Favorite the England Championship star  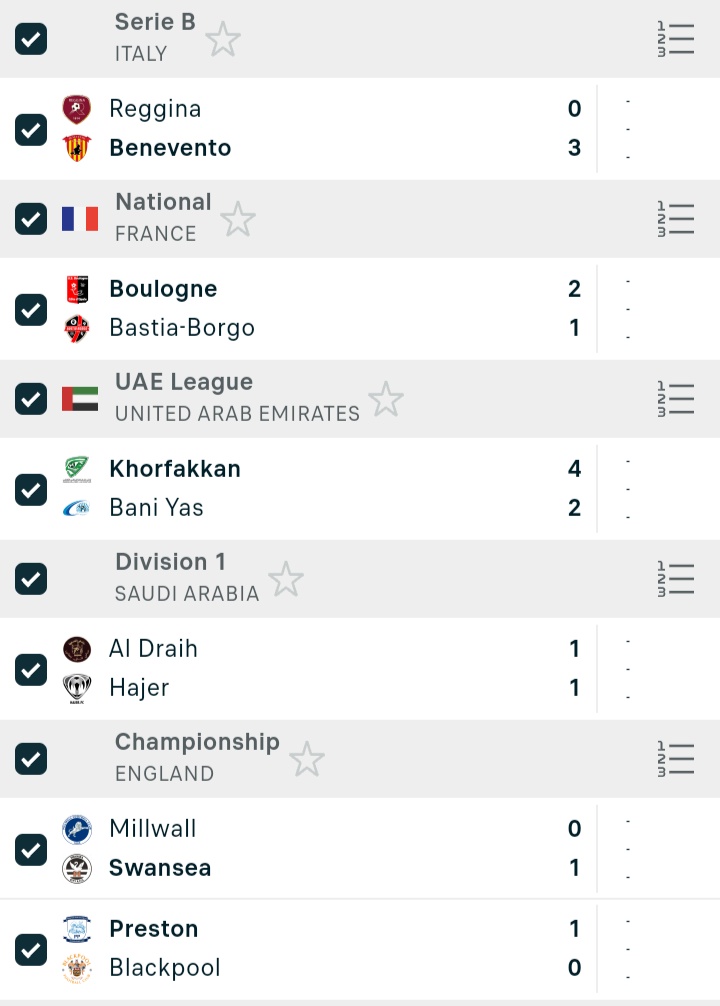(307, 759)
